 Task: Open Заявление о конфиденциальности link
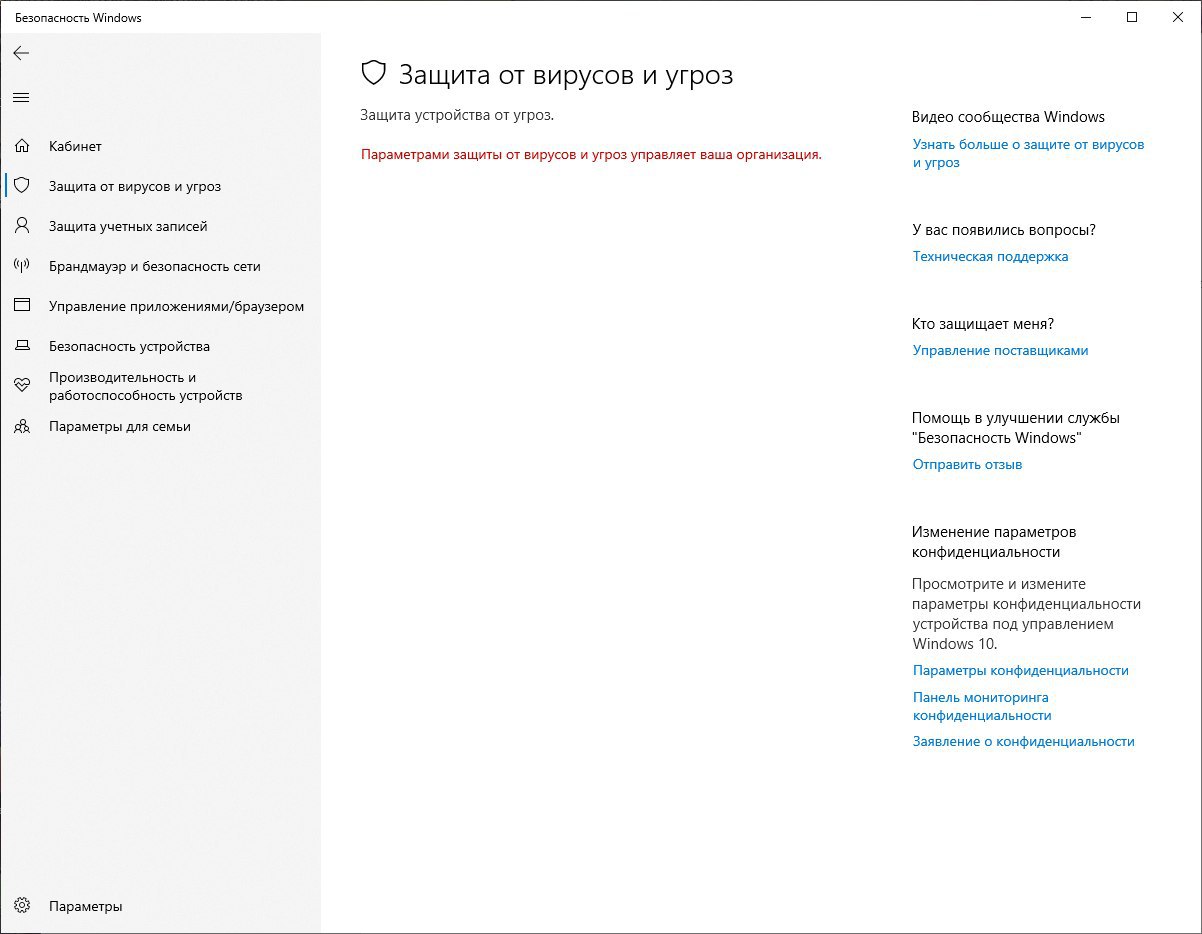[x=1023, y=741]
